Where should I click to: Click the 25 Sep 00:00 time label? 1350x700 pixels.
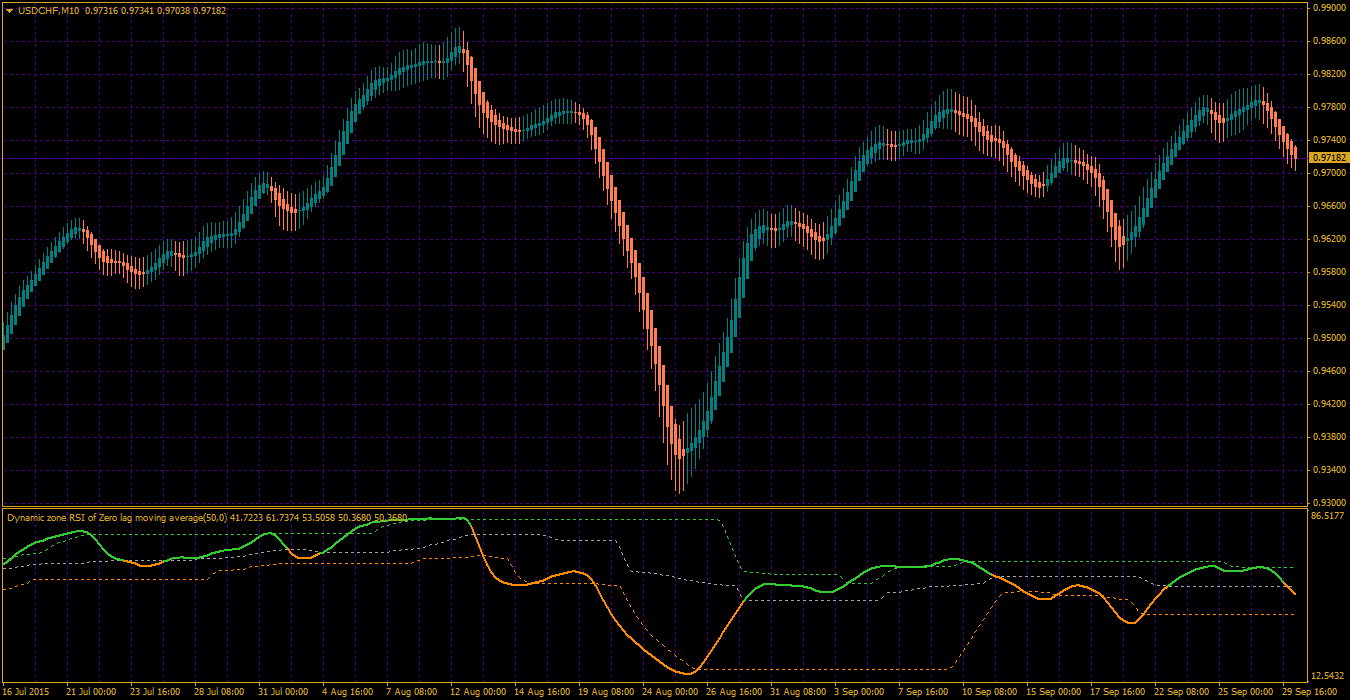[x=1244, y=692]
